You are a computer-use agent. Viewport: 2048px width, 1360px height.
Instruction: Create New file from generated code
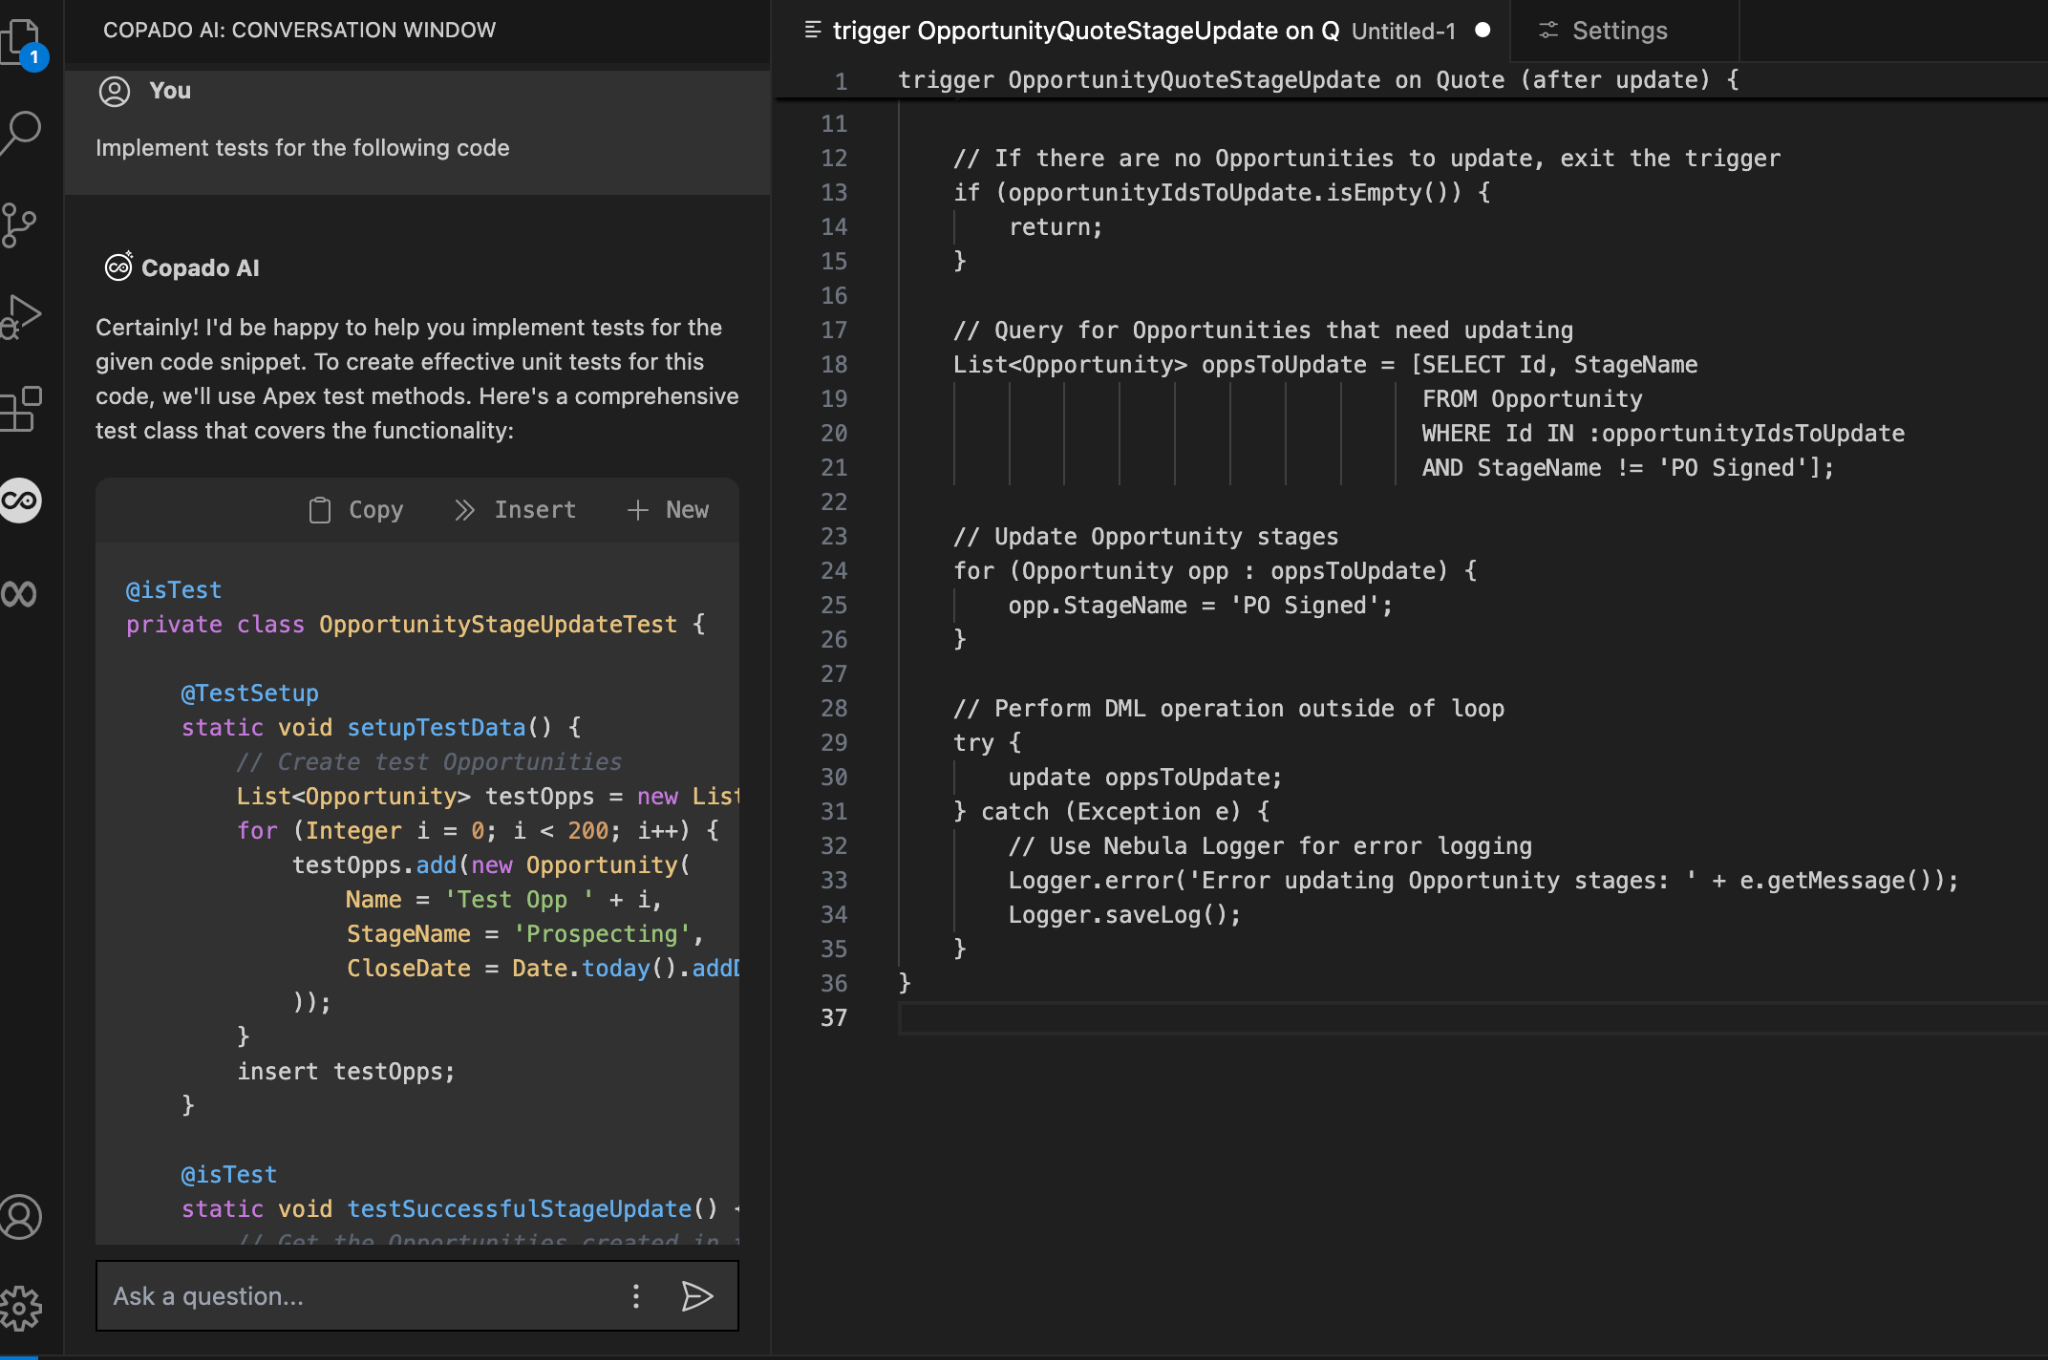pyautogui.click(x=668, y=510)
